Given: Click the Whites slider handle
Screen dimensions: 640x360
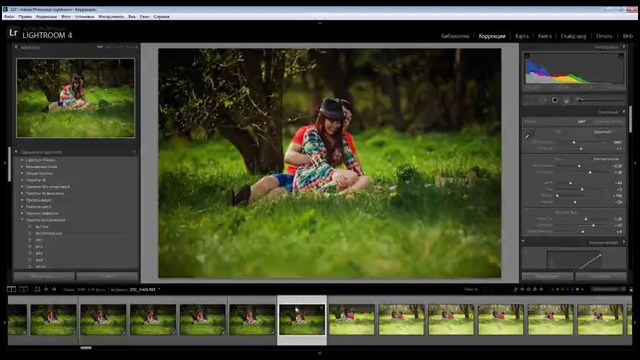Looking at the screenshot, I should tap(557, 196).
